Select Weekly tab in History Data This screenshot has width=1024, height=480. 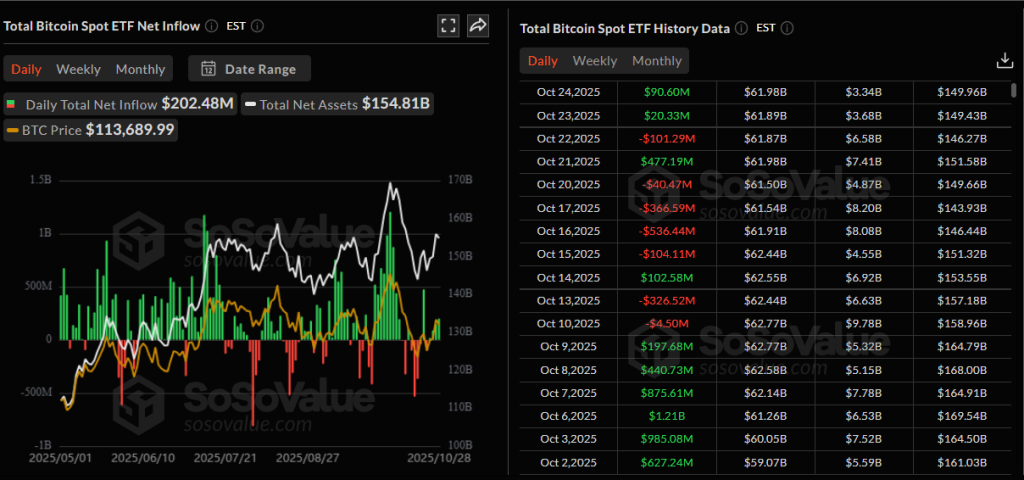(595, 61)
